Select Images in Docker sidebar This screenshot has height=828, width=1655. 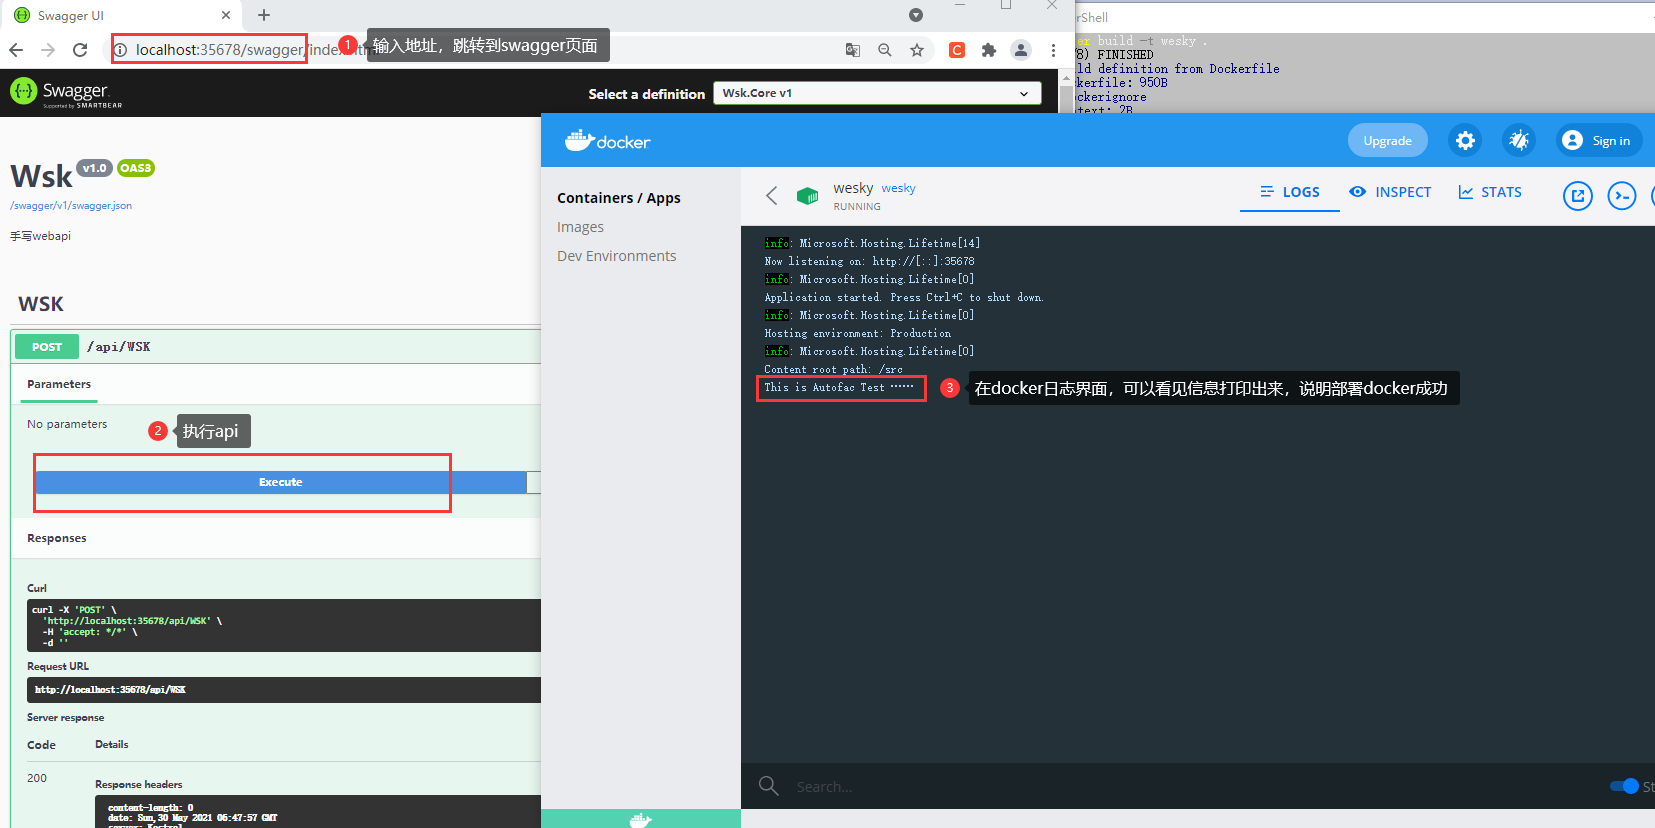point(580,227)
